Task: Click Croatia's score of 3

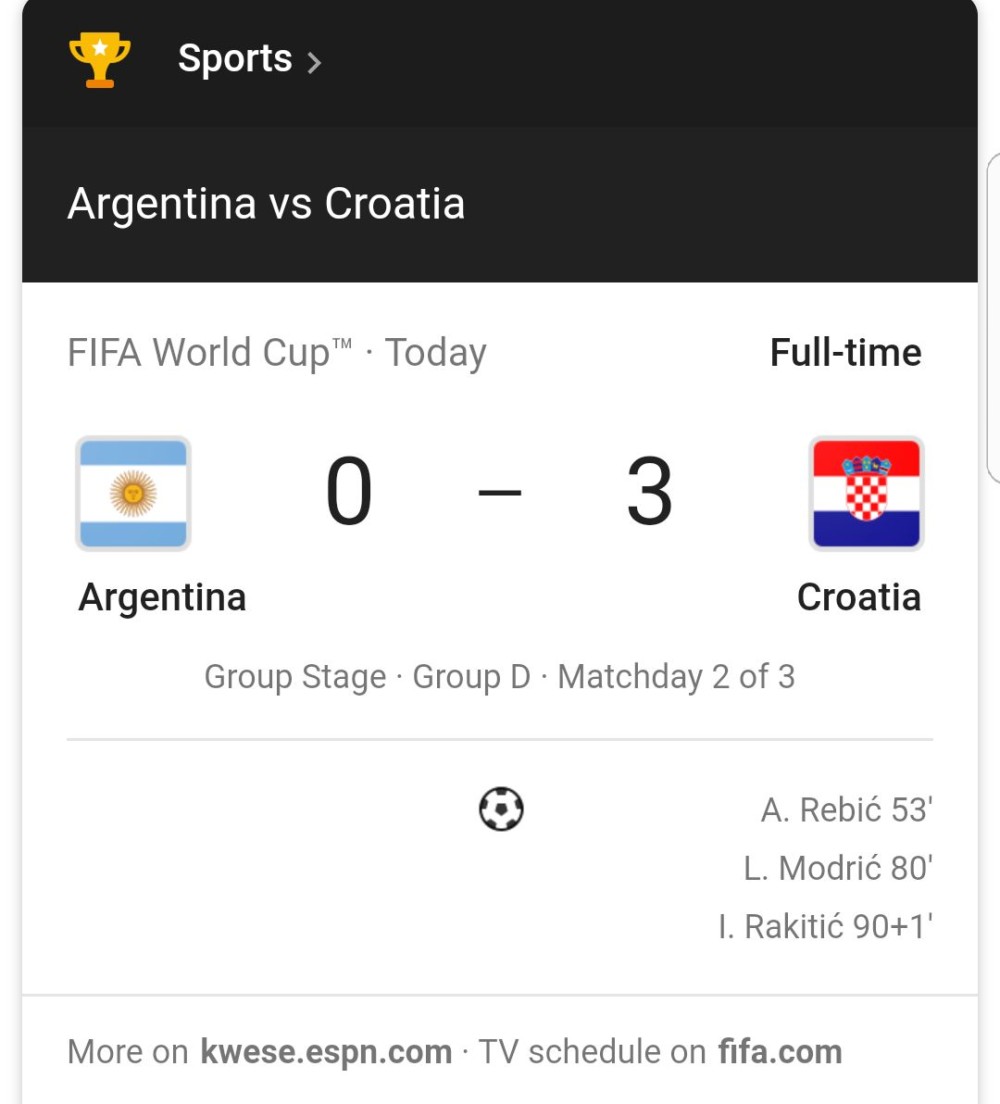Action: click(x=649, y=491)
